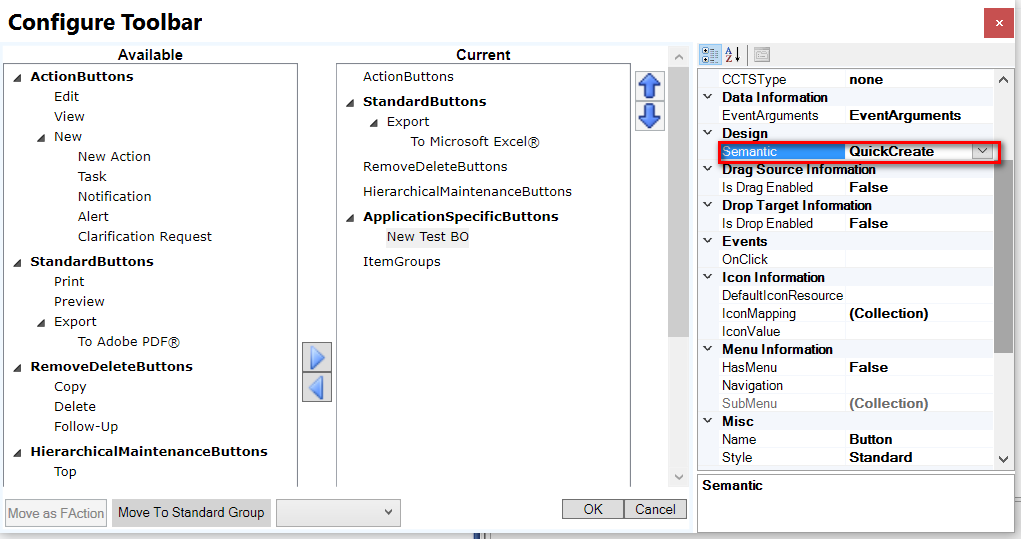
Task: Move selected item down with blue down arrow
Action: pyautogui.click(x=649, y=116)
